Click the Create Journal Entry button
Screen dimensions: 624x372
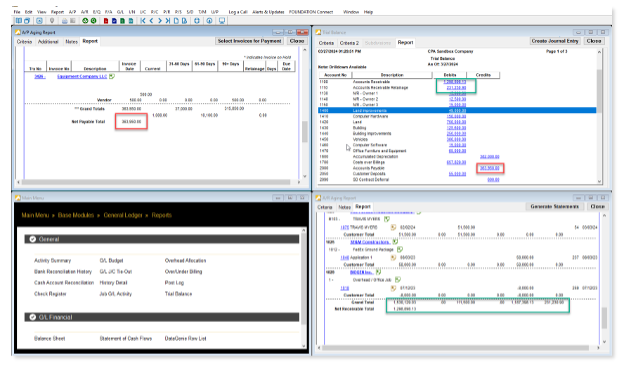pyautogui.click(x=555, y=41)
